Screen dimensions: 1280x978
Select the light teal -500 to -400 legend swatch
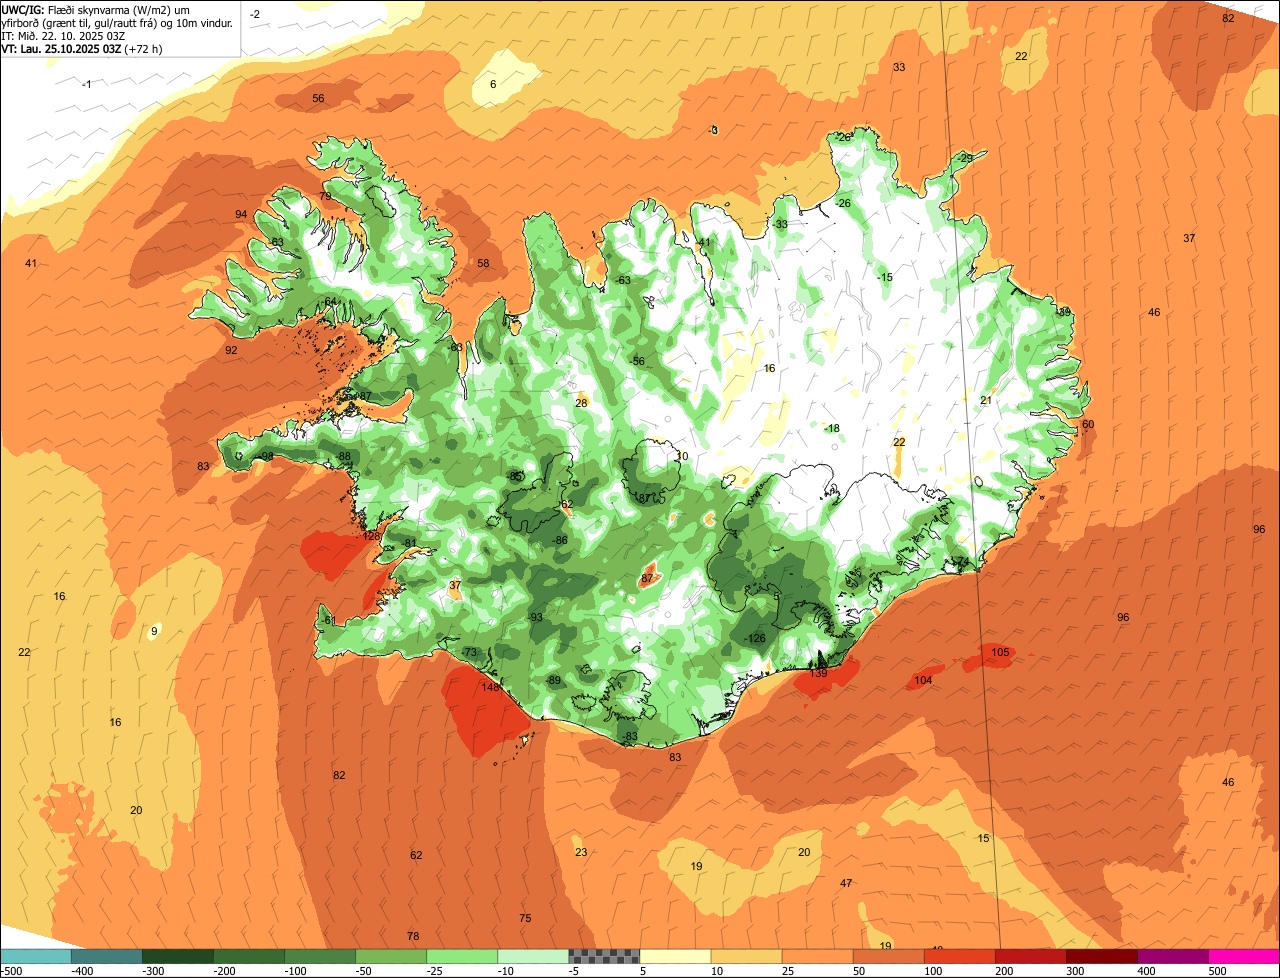coord(35,956)
